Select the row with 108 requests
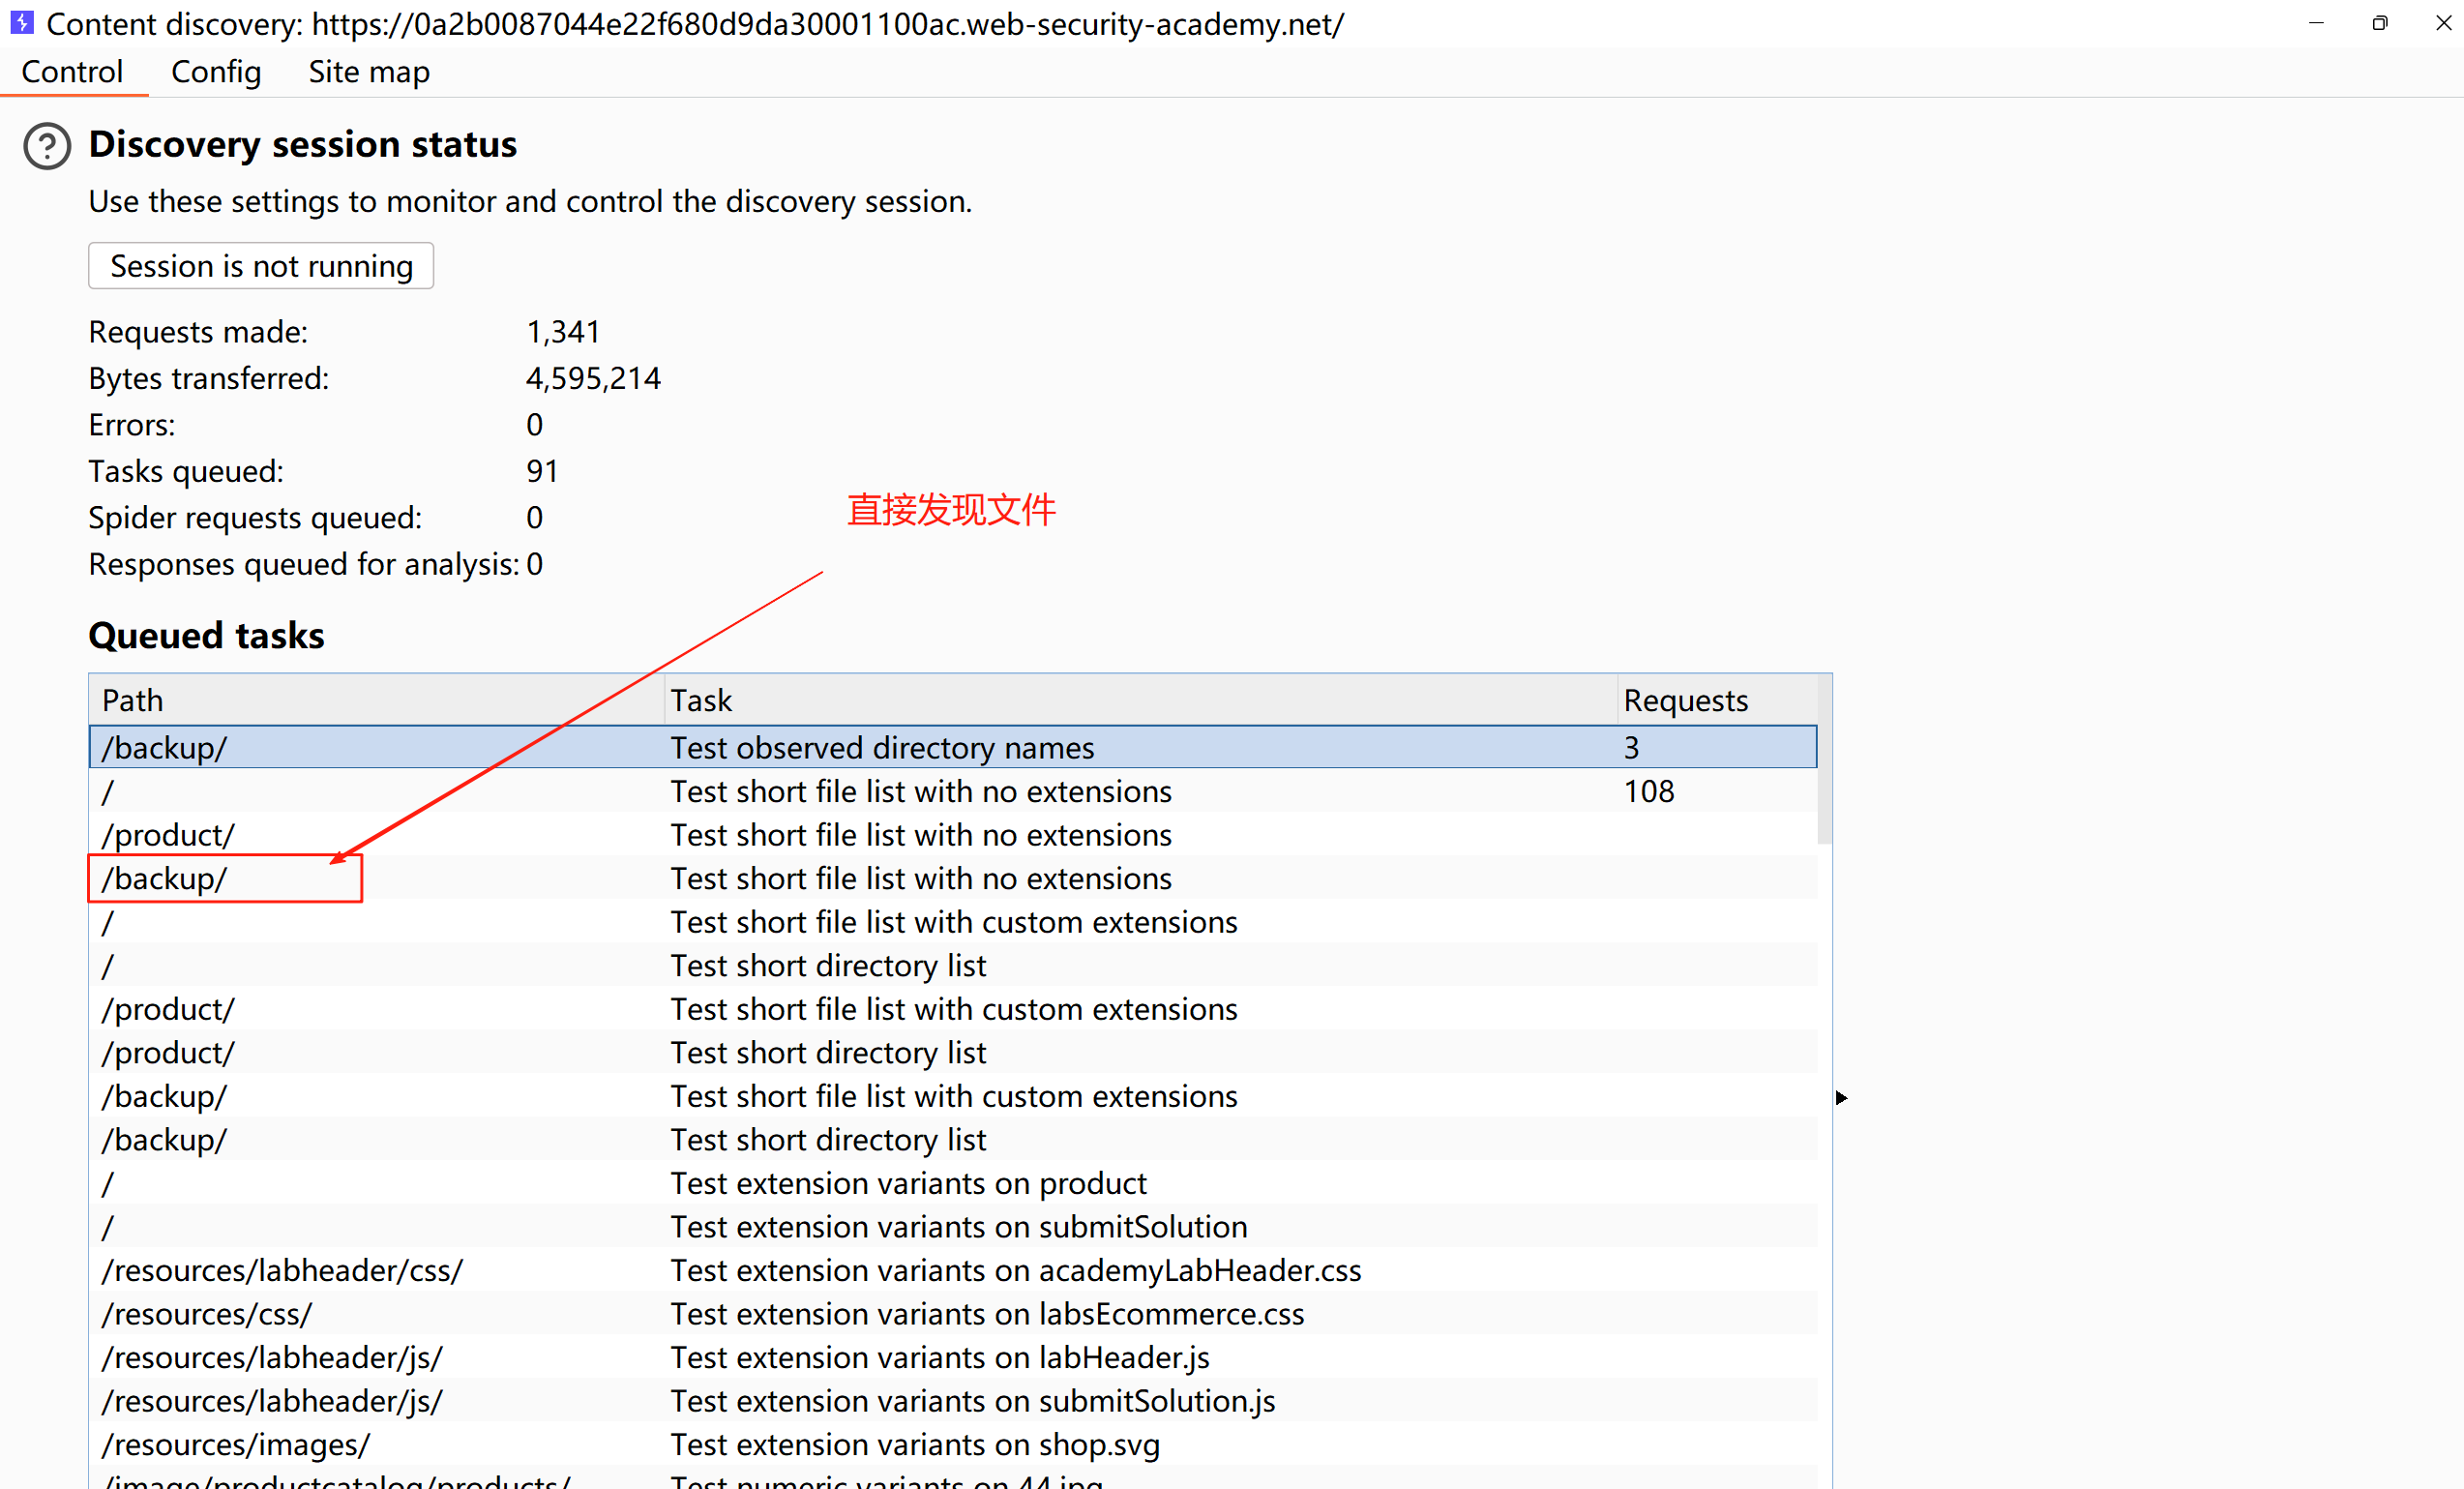The height and width of the screenshot is (1489, 2464). pyautogui.click(x=1648, y=792)
